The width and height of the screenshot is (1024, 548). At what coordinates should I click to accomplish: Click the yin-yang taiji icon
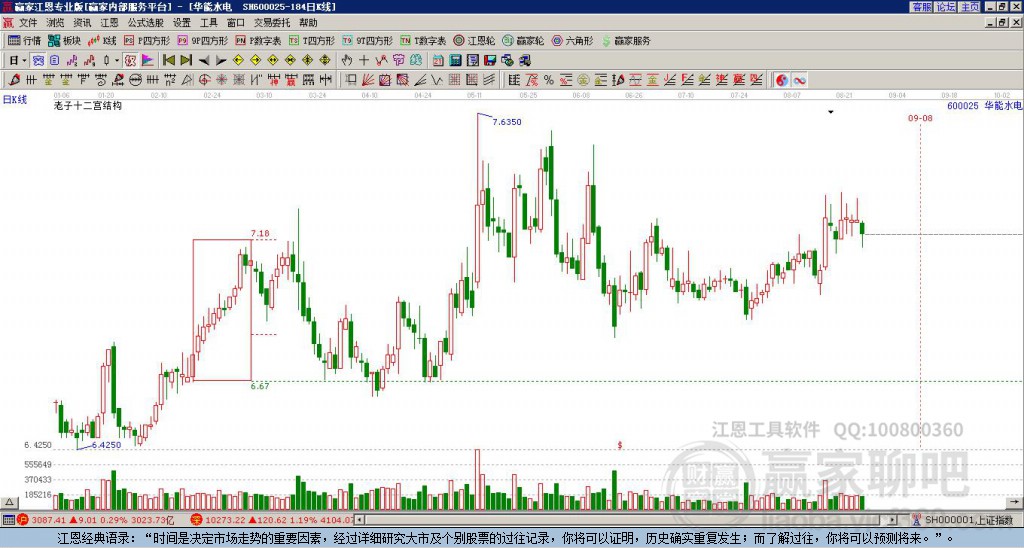[782, 80]
